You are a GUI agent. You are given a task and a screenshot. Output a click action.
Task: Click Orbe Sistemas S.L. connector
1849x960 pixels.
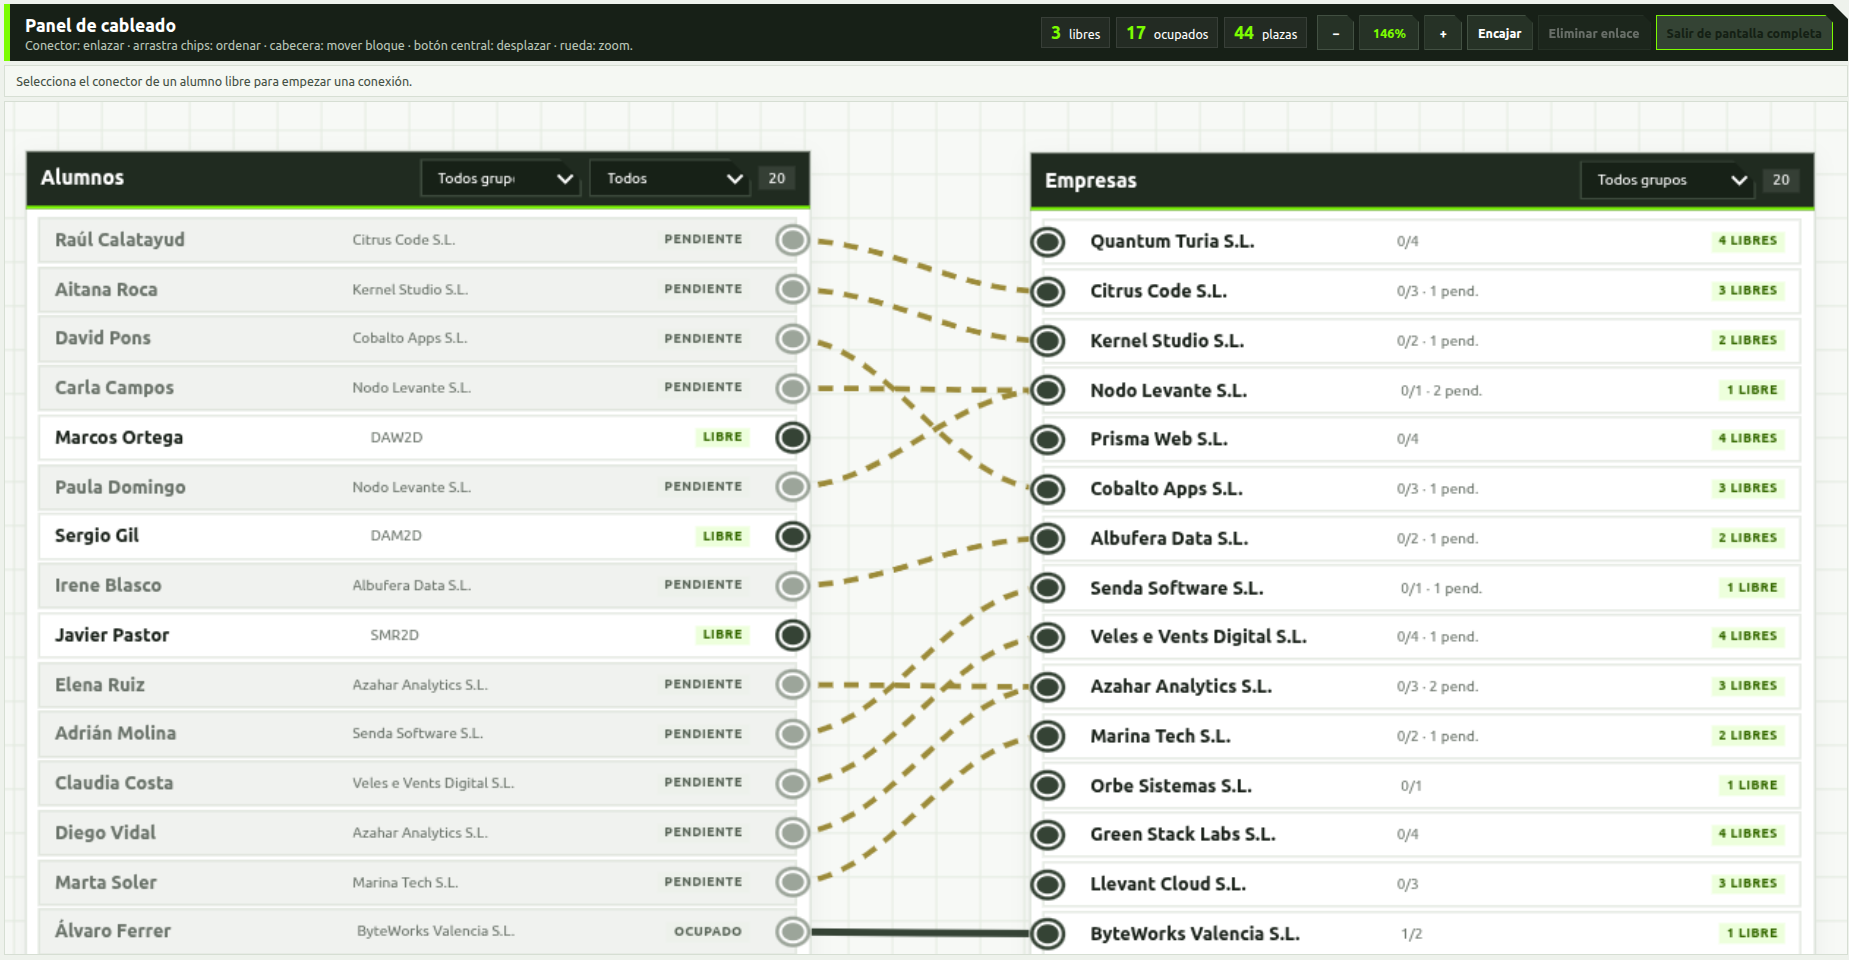(x=1048, y=785)
